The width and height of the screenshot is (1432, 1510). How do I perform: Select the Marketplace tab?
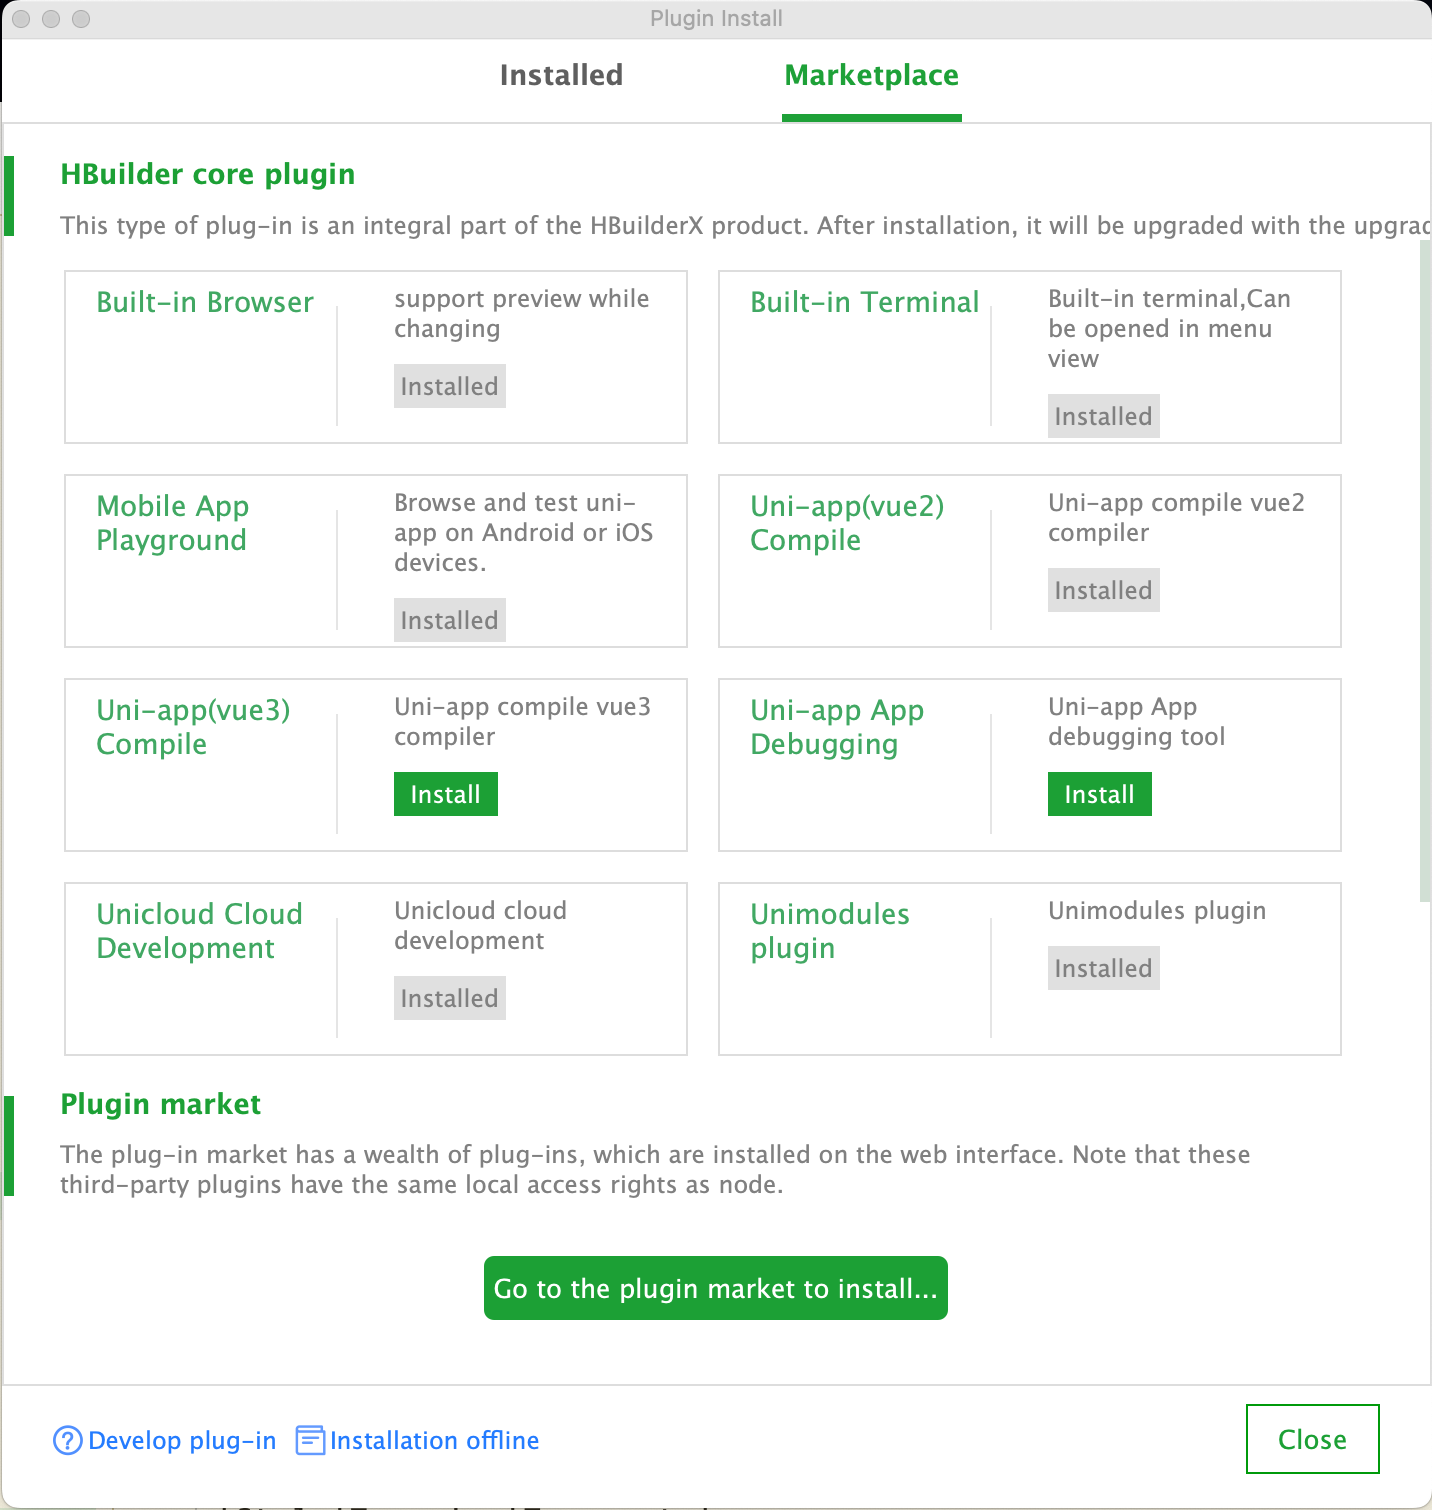(x=871, y=75)
